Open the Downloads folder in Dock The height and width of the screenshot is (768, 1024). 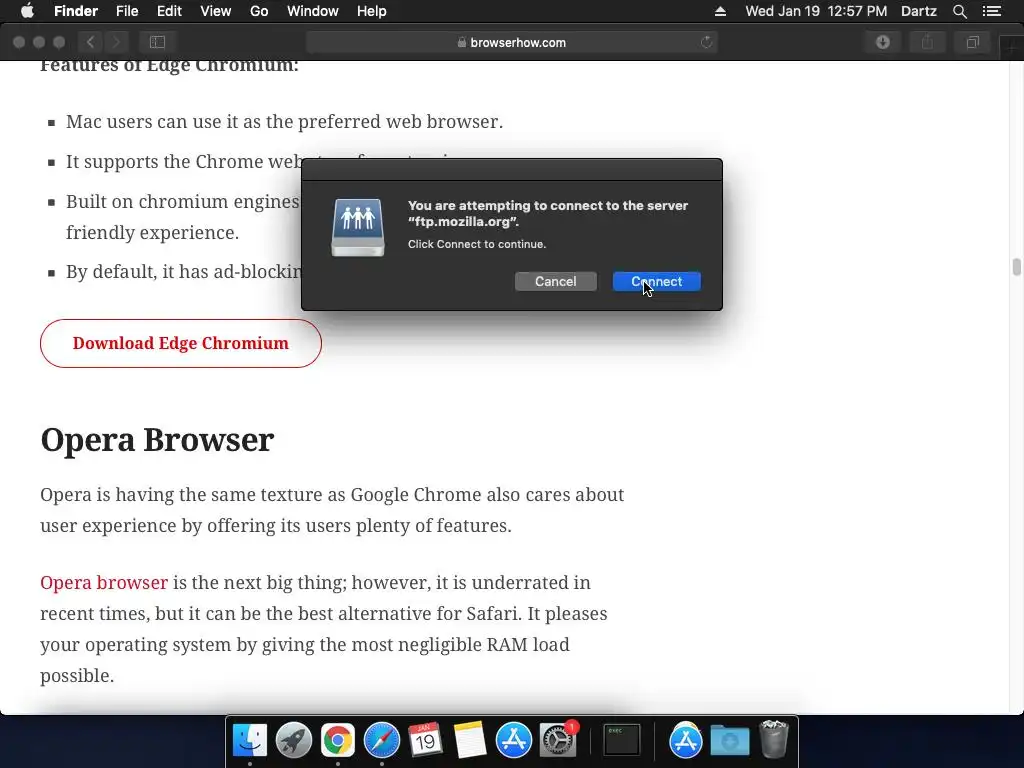click(729, 740)
